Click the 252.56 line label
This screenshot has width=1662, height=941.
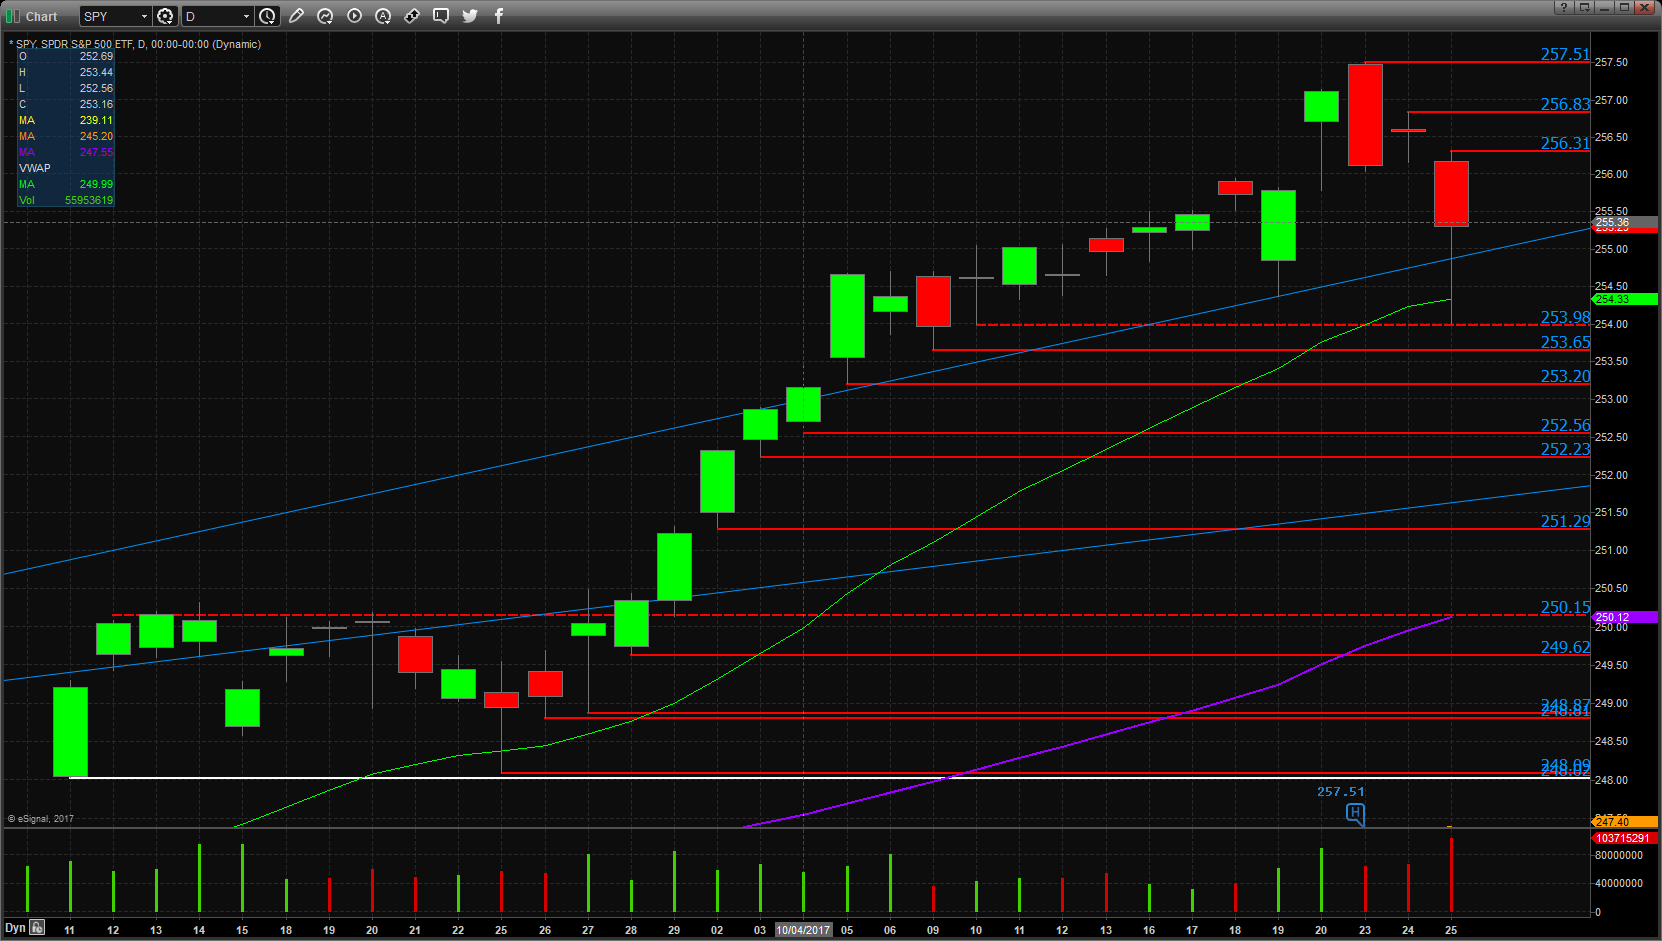coord(1565,425)
